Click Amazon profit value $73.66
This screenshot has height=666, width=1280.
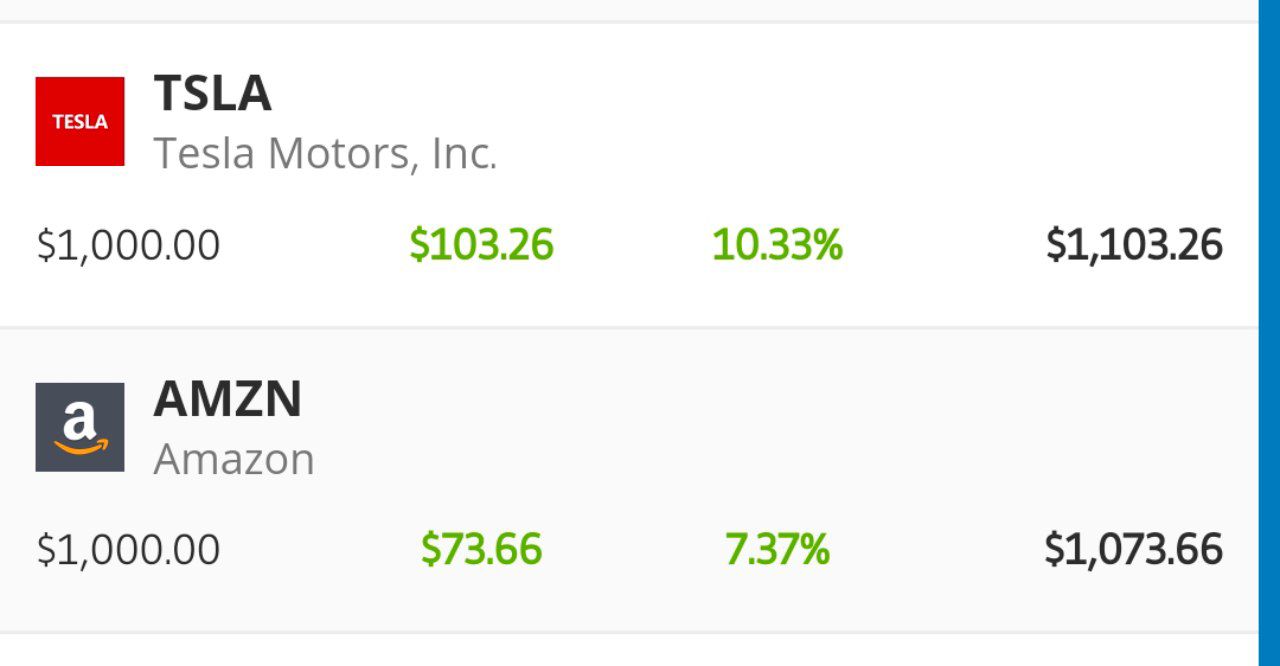click(x=481, y=550)
